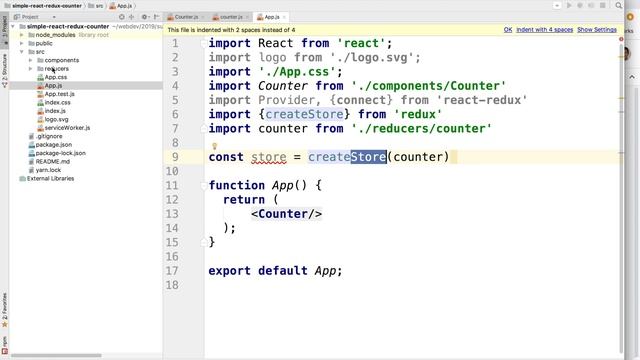Click Indent with 4 spaces link
Viewport: 640px width, 360px height.
pos(544,30)
